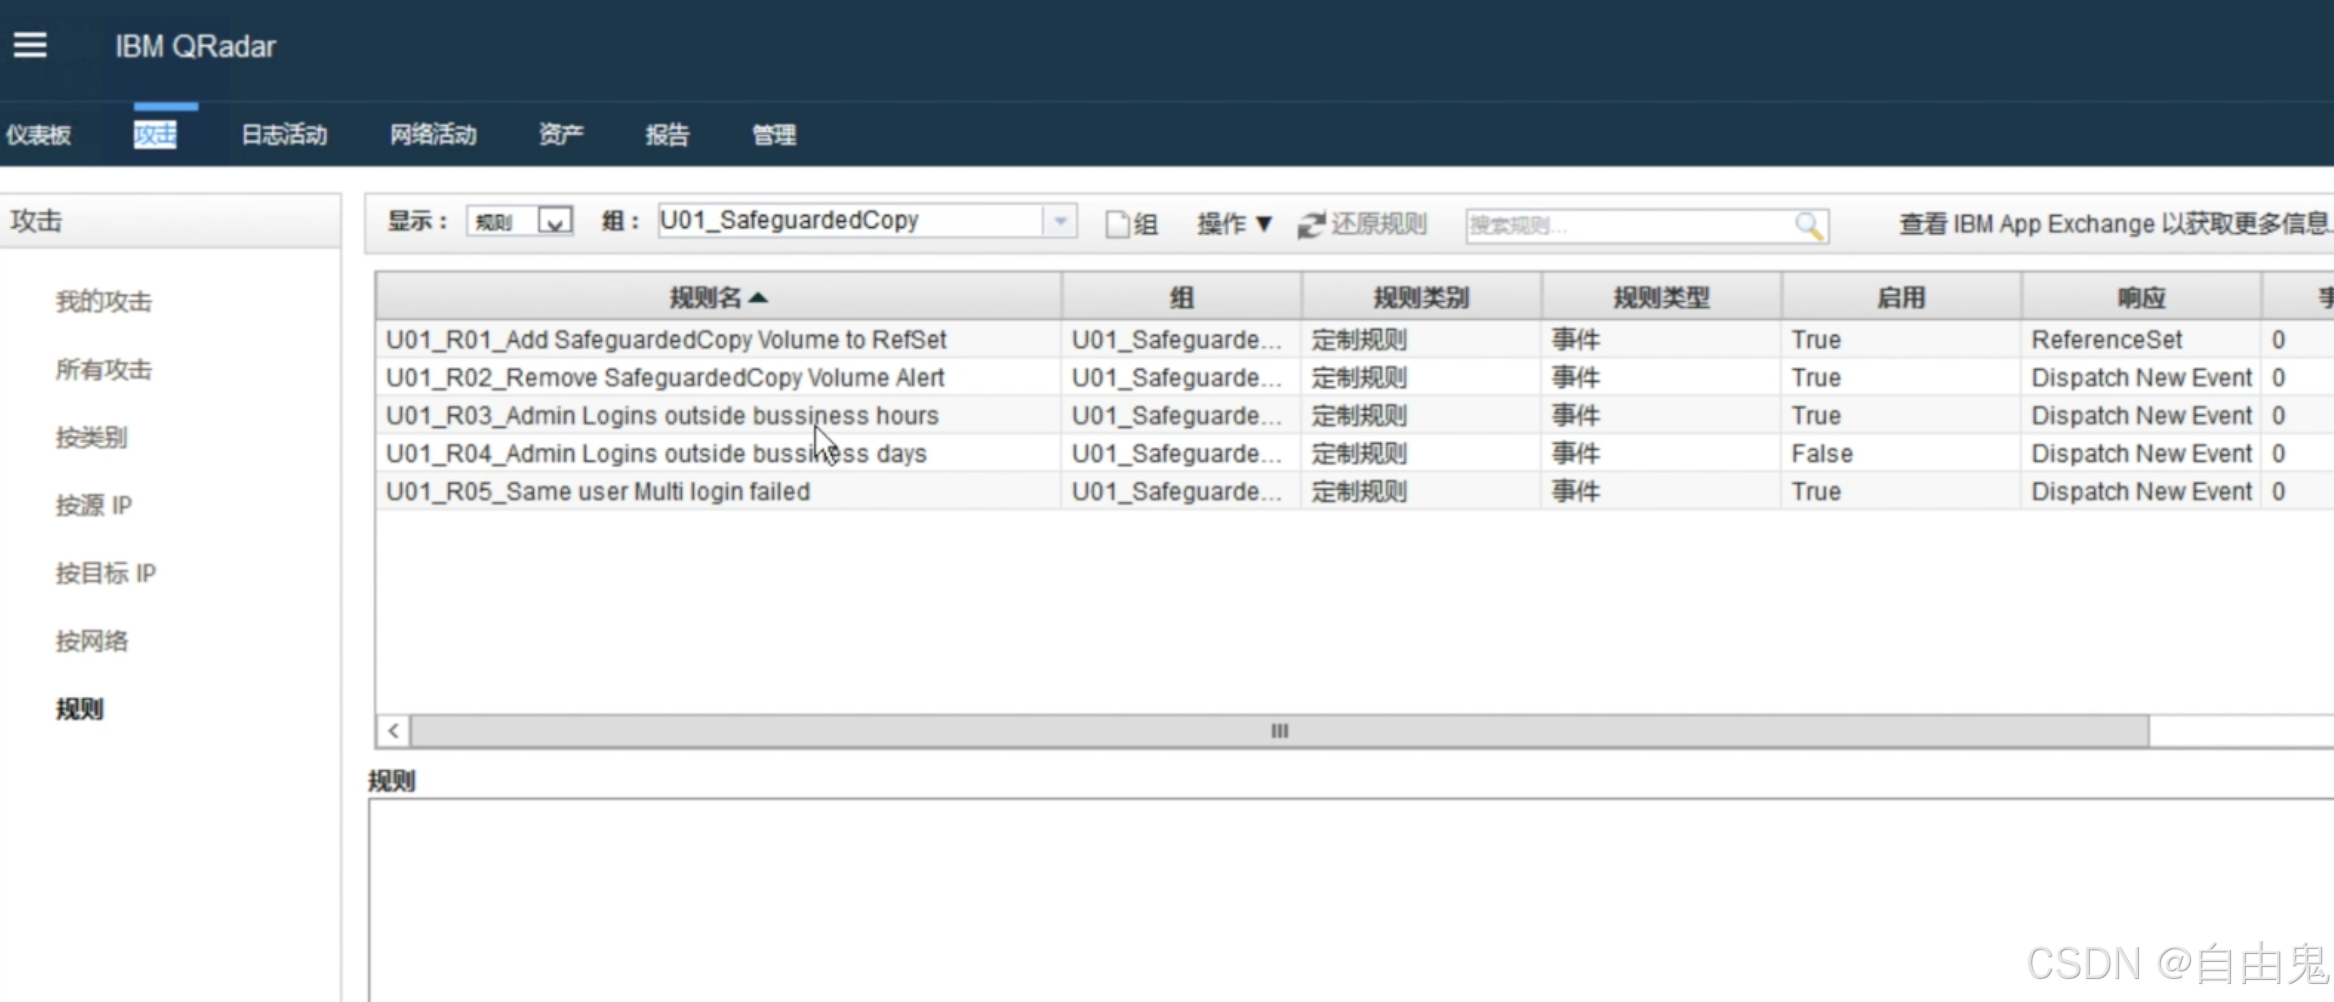2334x1002 pixels.
Task: Open 按目标 IP in sidebar
Action: point(106,573)
